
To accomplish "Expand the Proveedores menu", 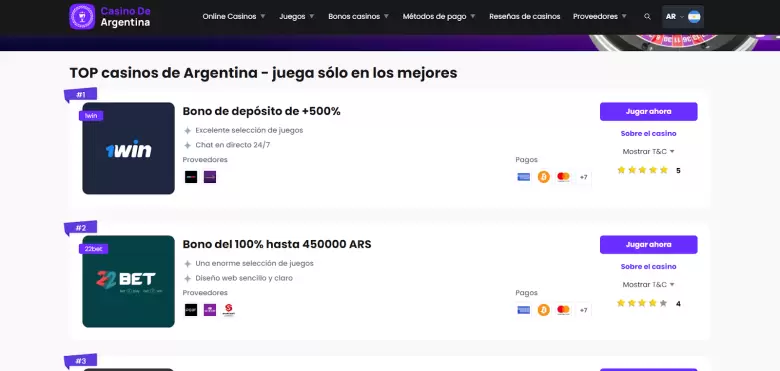I will click(x=600, y=16).
